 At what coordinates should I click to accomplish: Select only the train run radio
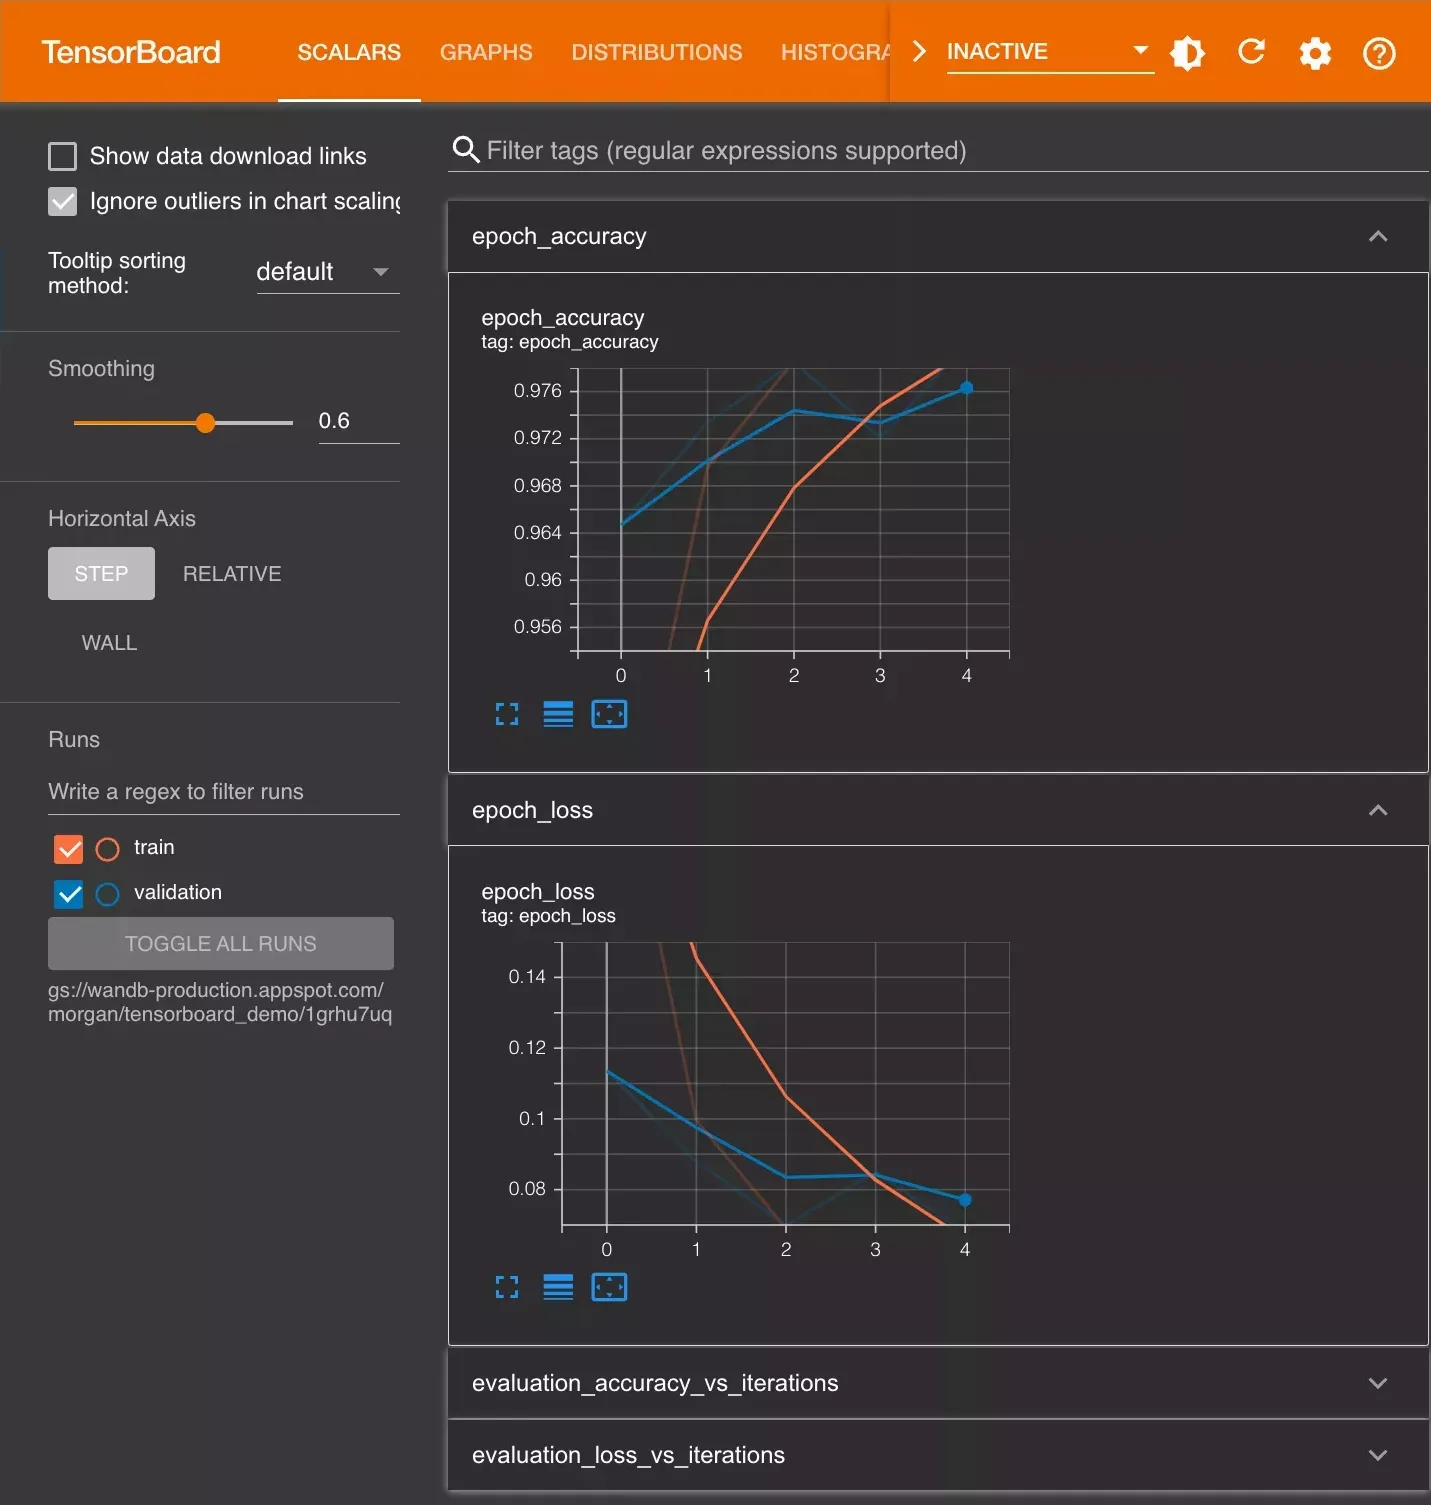click(107, 849)
